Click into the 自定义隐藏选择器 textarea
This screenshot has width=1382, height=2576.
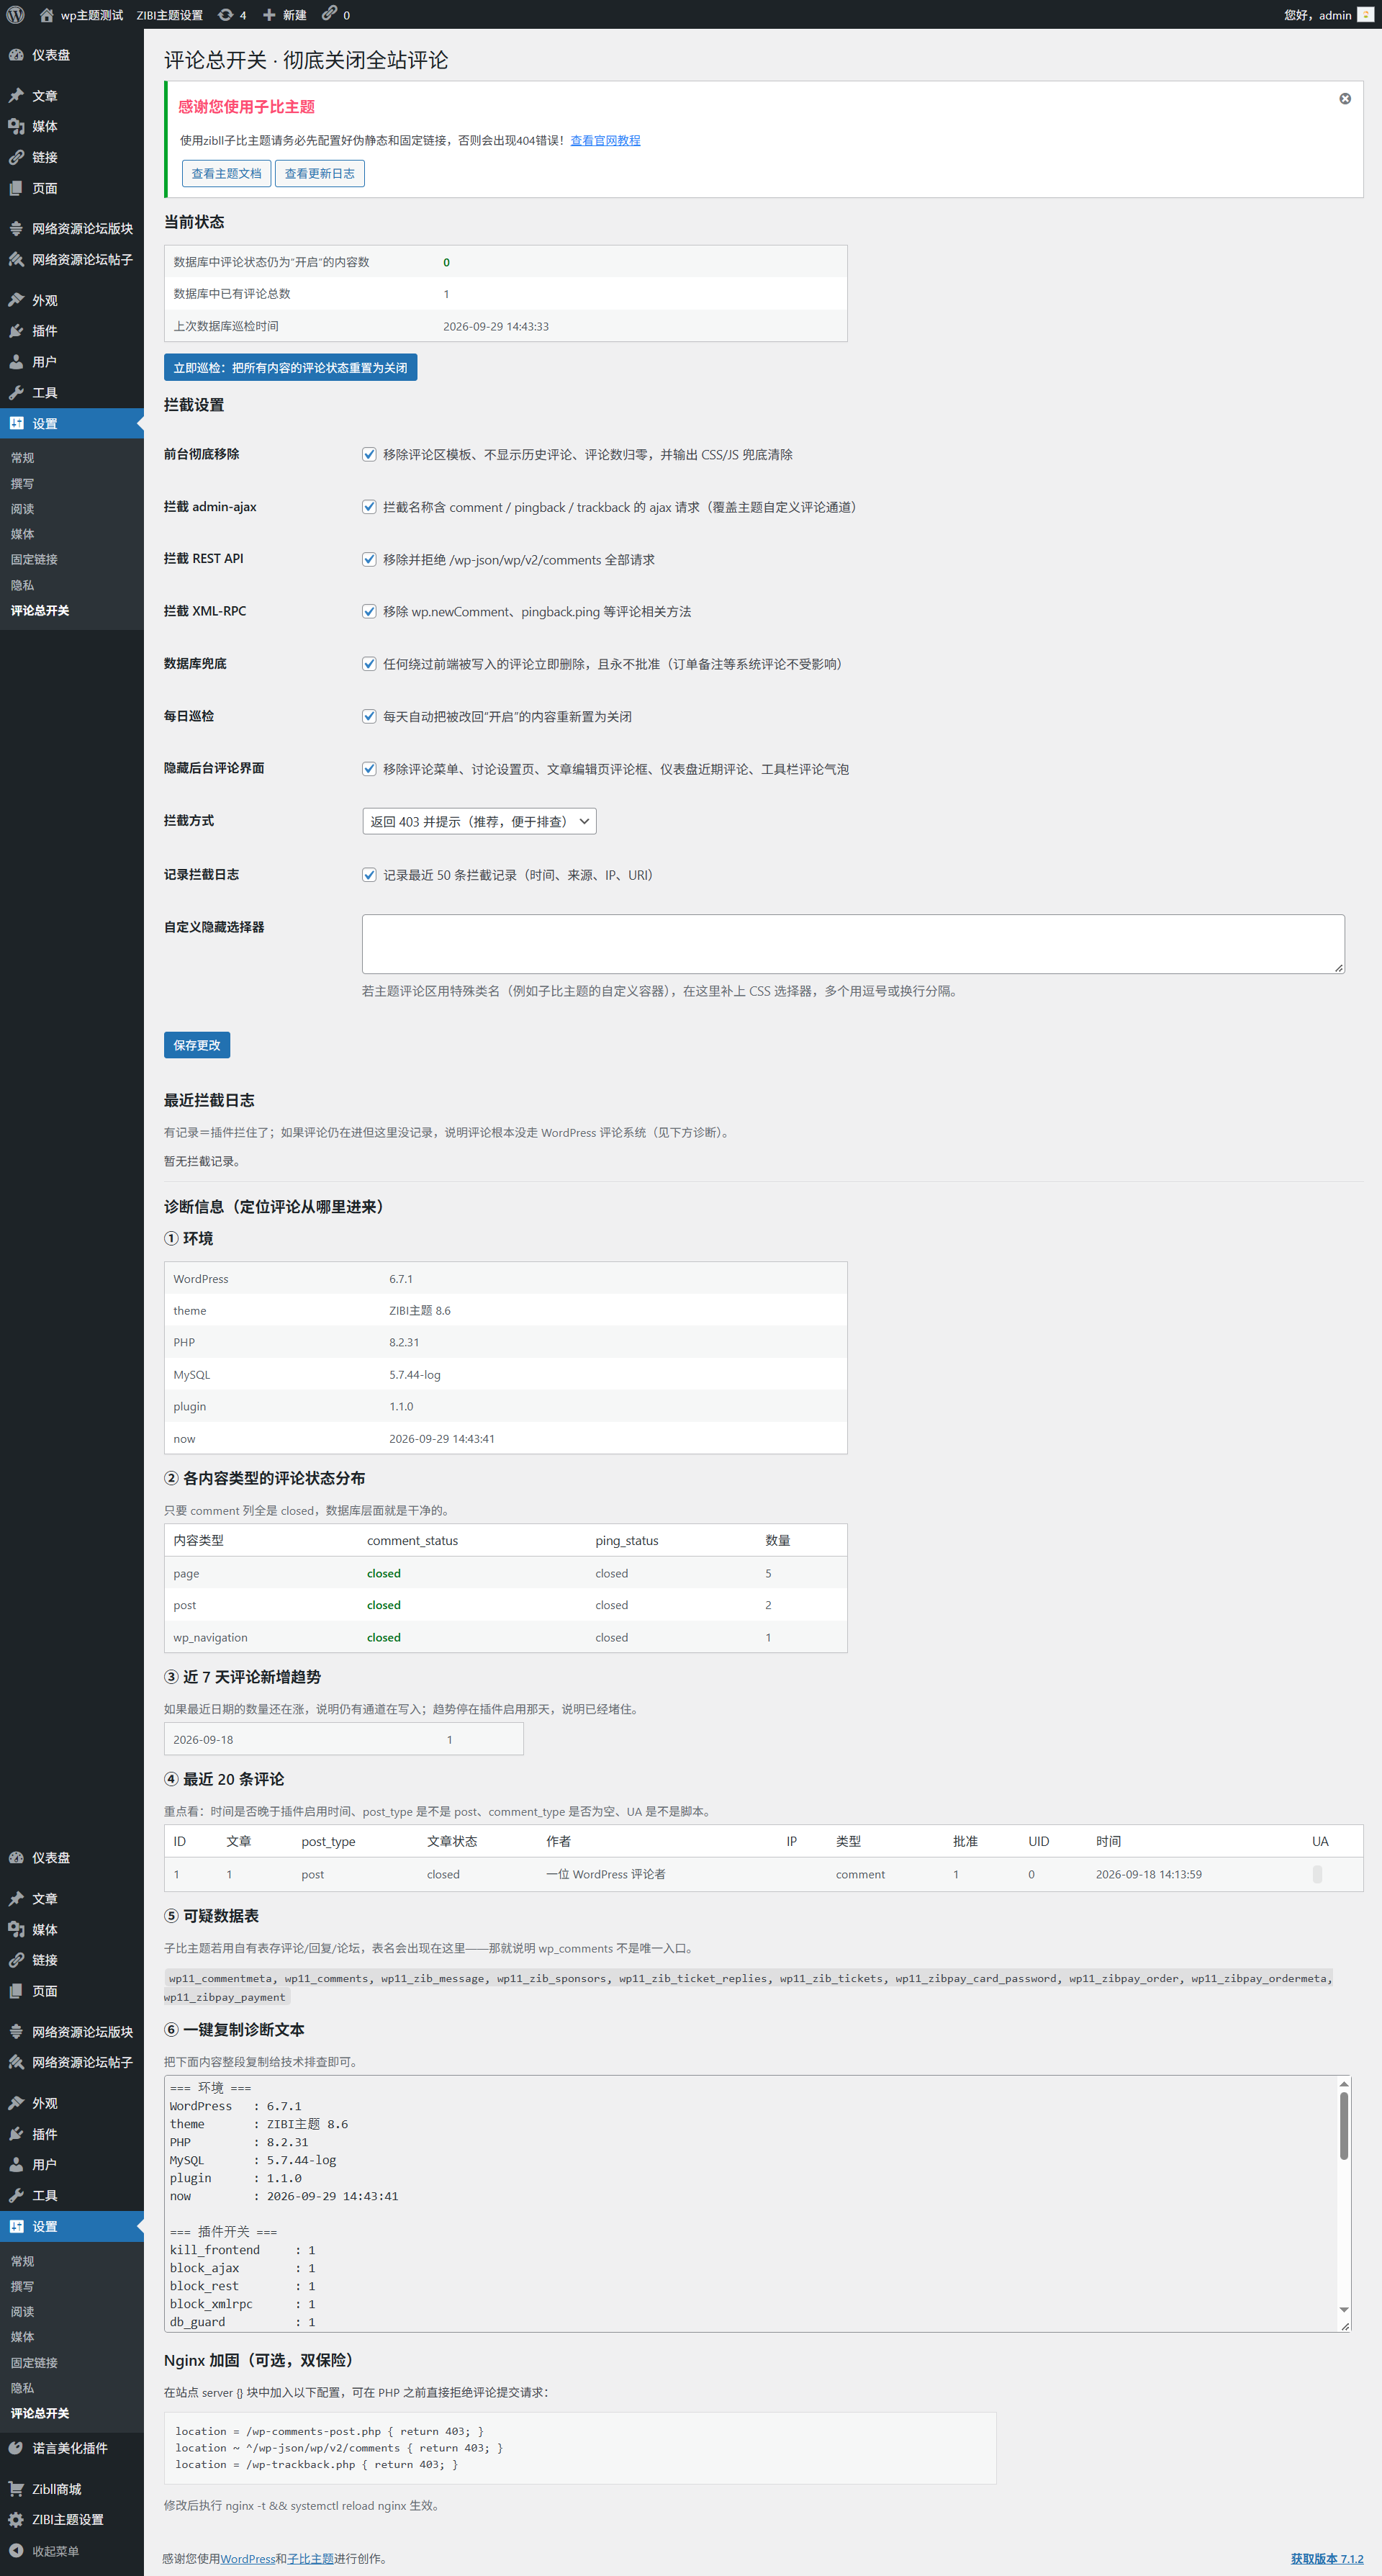[853, 944]
